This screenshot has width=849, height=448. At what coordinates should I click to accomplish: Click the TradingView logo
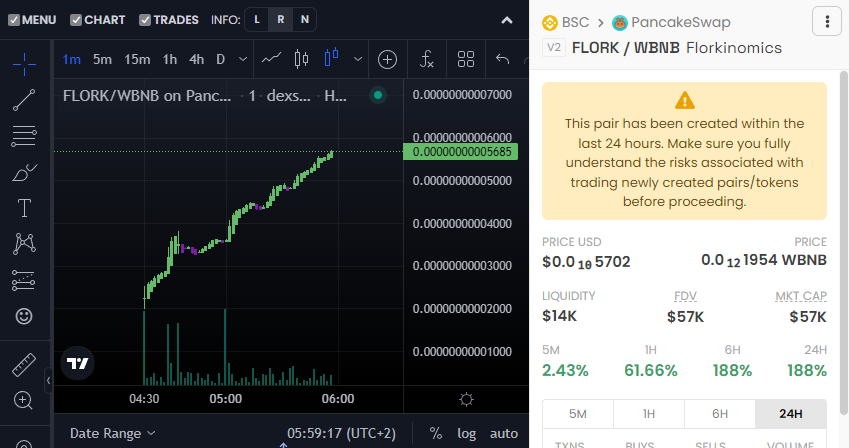click(77, 363)
